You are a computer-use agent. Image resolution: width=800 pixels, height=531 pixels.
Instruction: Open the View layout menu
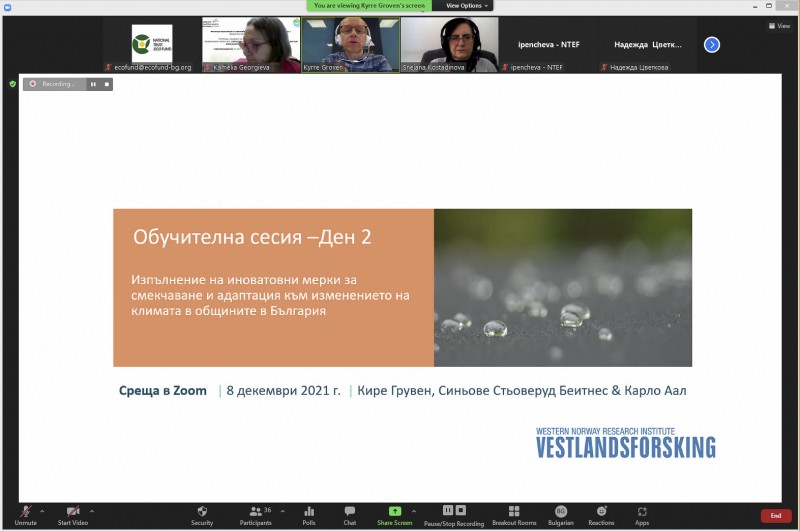point(778,26)
